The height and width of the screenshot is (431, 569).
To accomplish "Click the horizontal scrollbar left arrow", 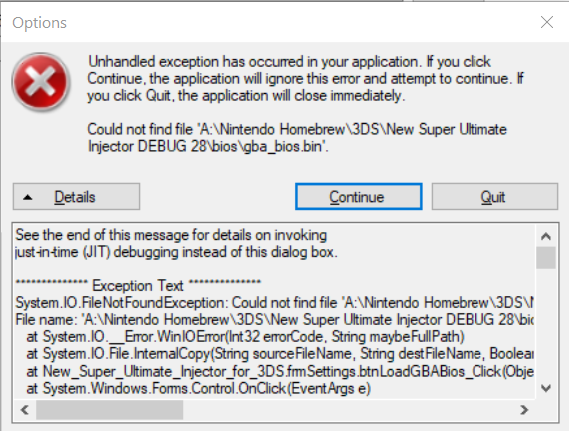I will 25,410.
